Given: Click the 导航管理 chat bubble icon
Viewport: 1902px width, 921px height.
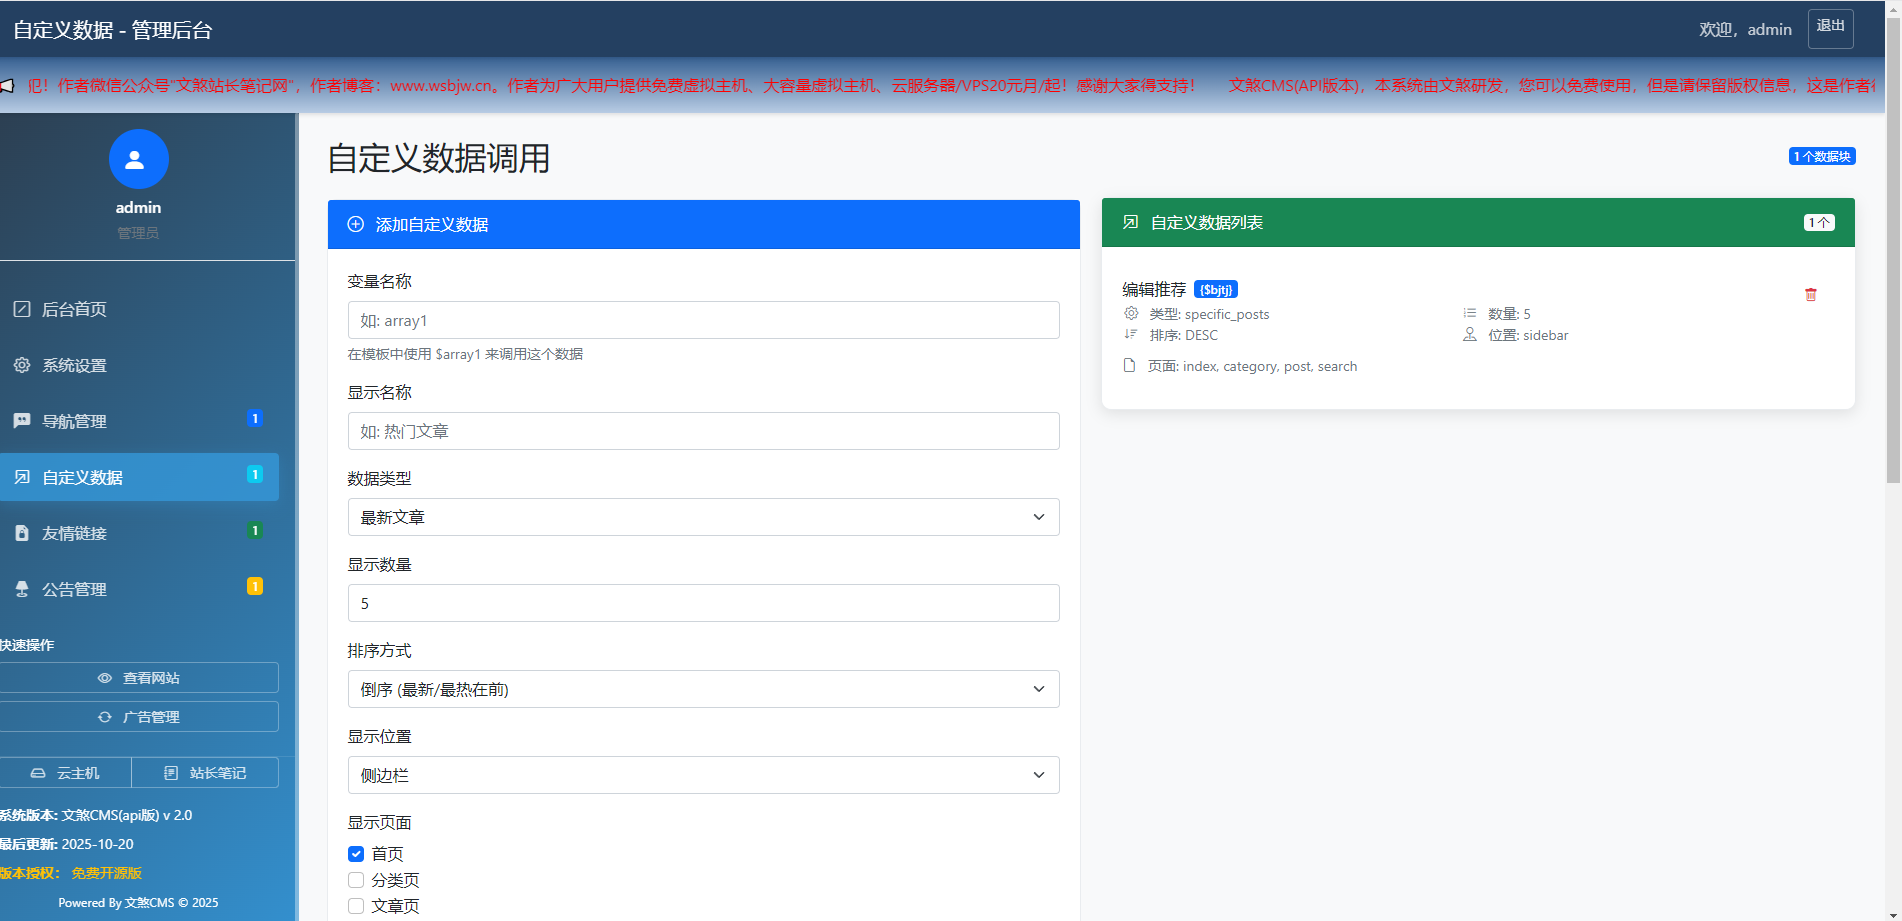Looking at the screenshot, I should coord(22,421).
